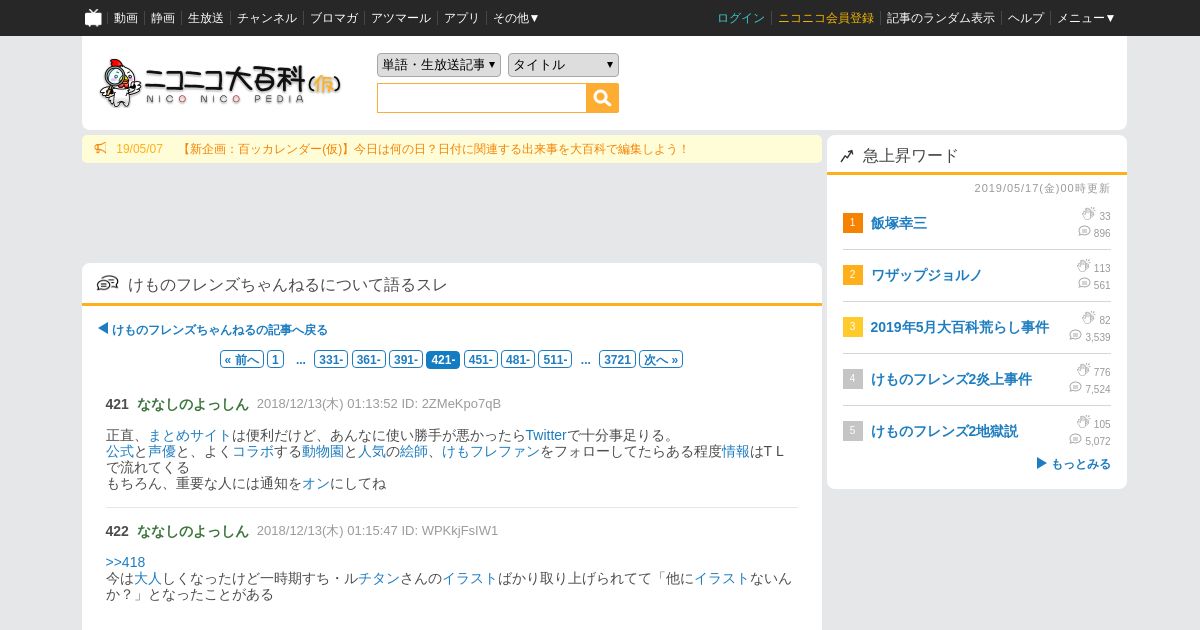
Task: Click the « 前へ pagination button
Action: [242, 360]
